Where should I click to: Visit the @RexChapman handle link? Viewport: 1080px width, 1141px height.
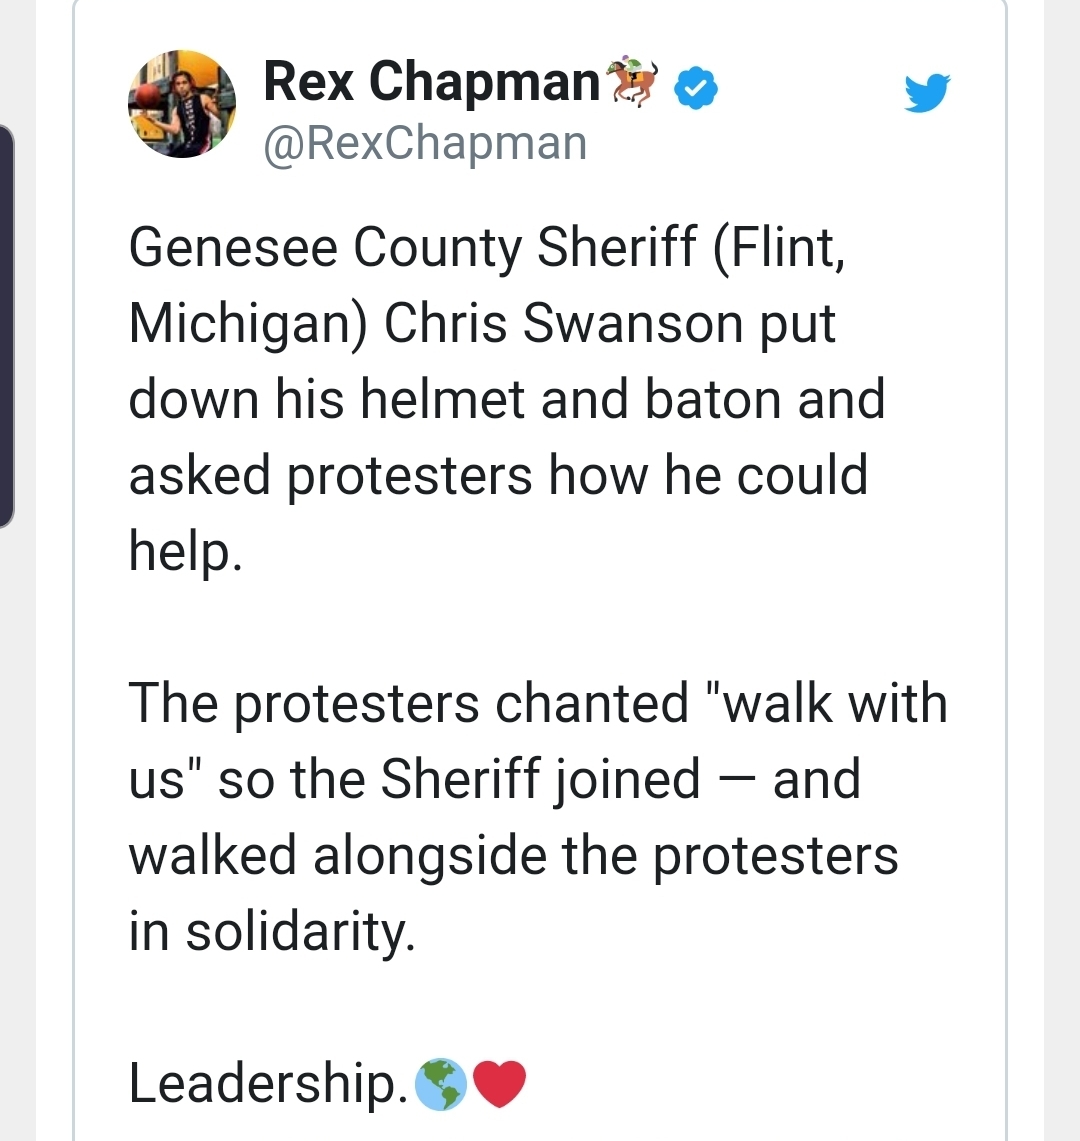pos(424,144)
